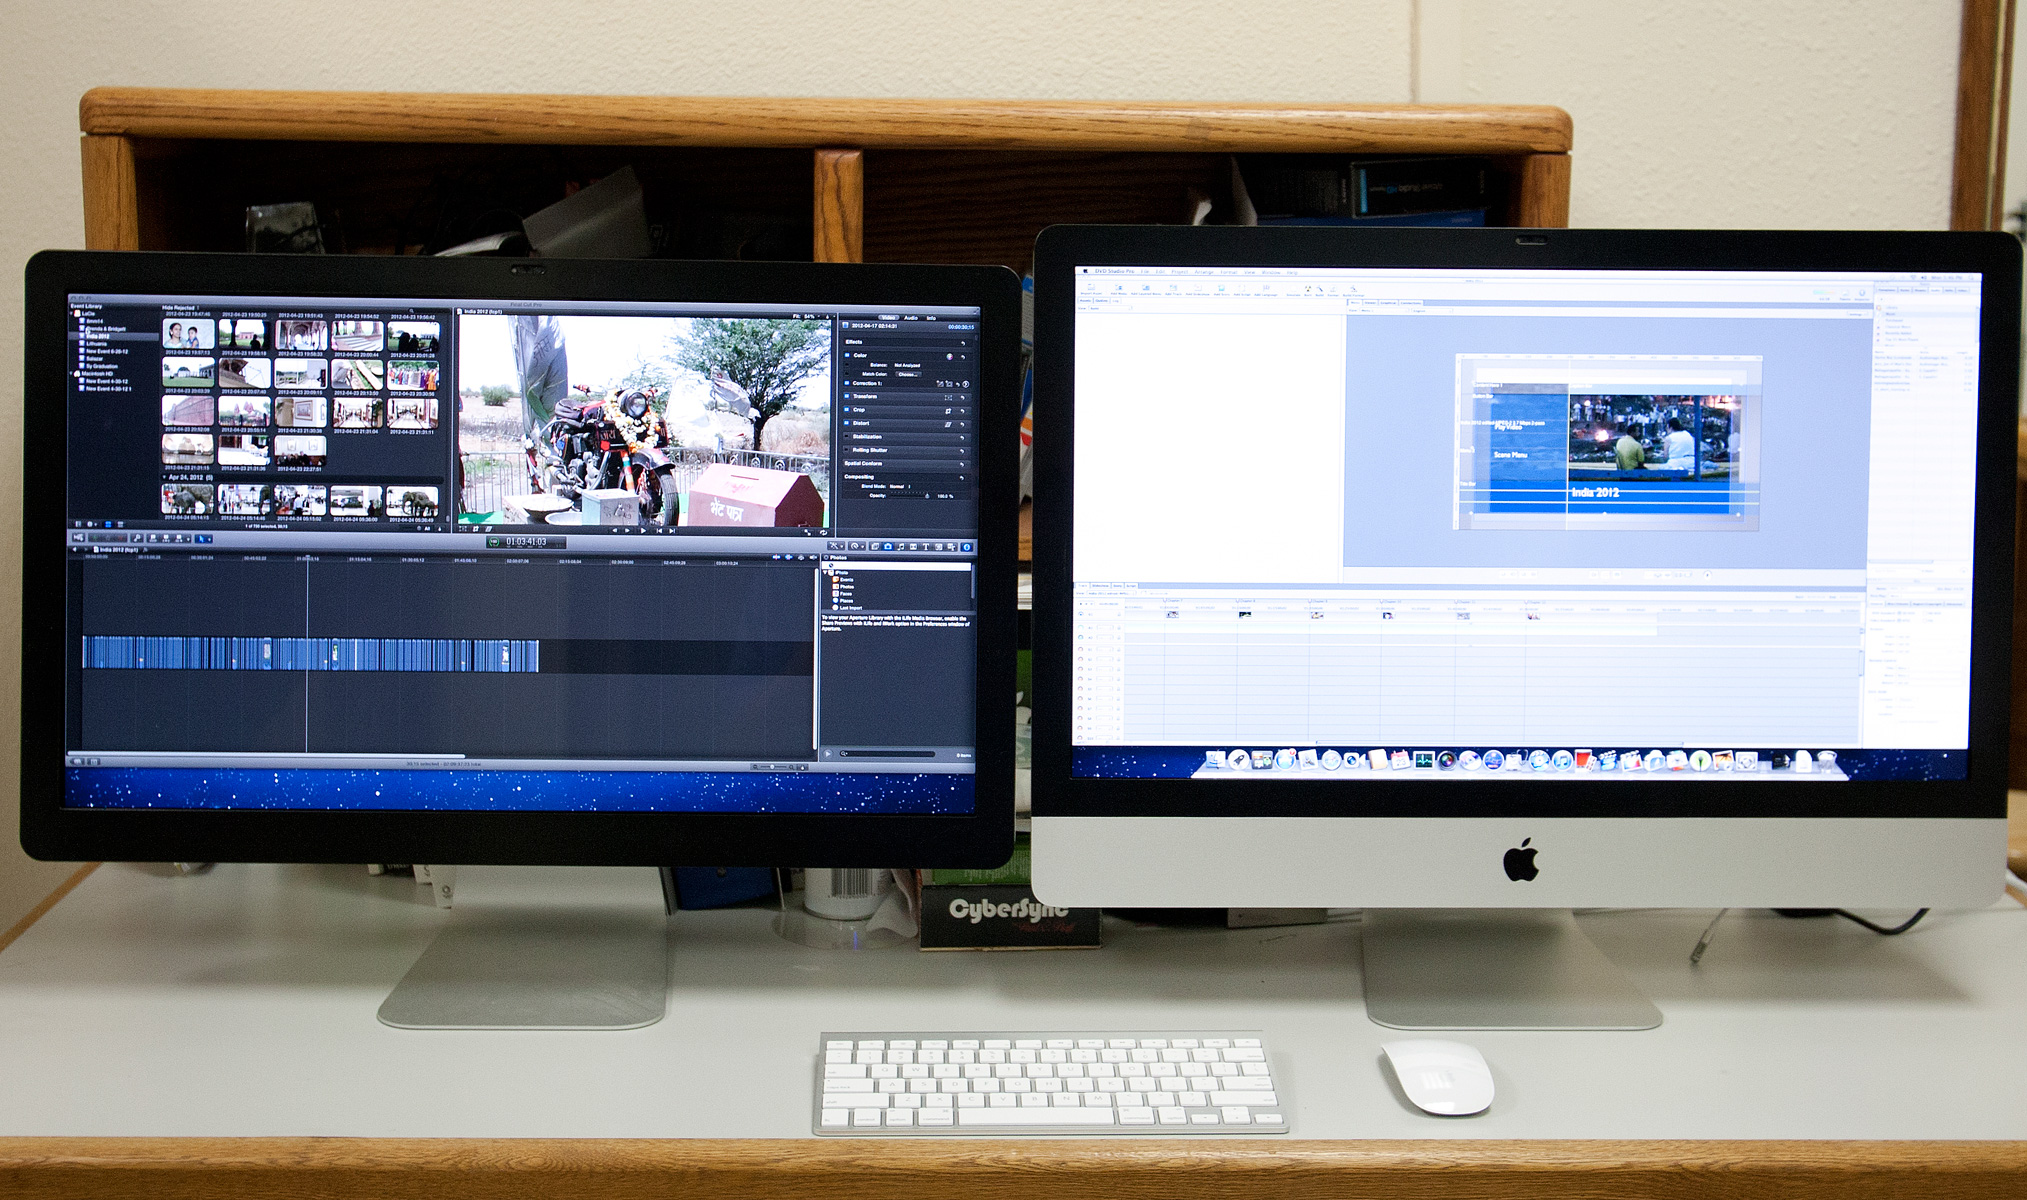Click the timecode display 01:03:41:03
The image size is (2027, 1200).
[x=526, y=542]
